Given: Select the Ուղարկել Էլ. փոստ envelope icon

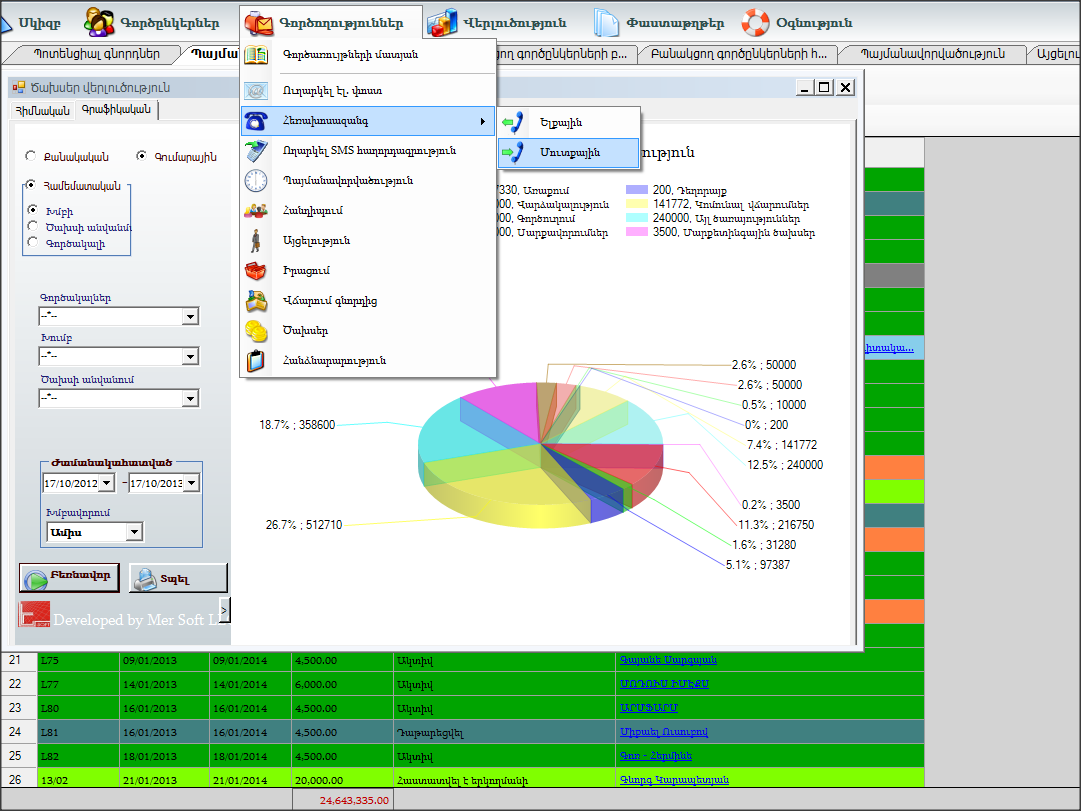Looking at the screenshot, I should pyautogui.click(x=256, y=90).
